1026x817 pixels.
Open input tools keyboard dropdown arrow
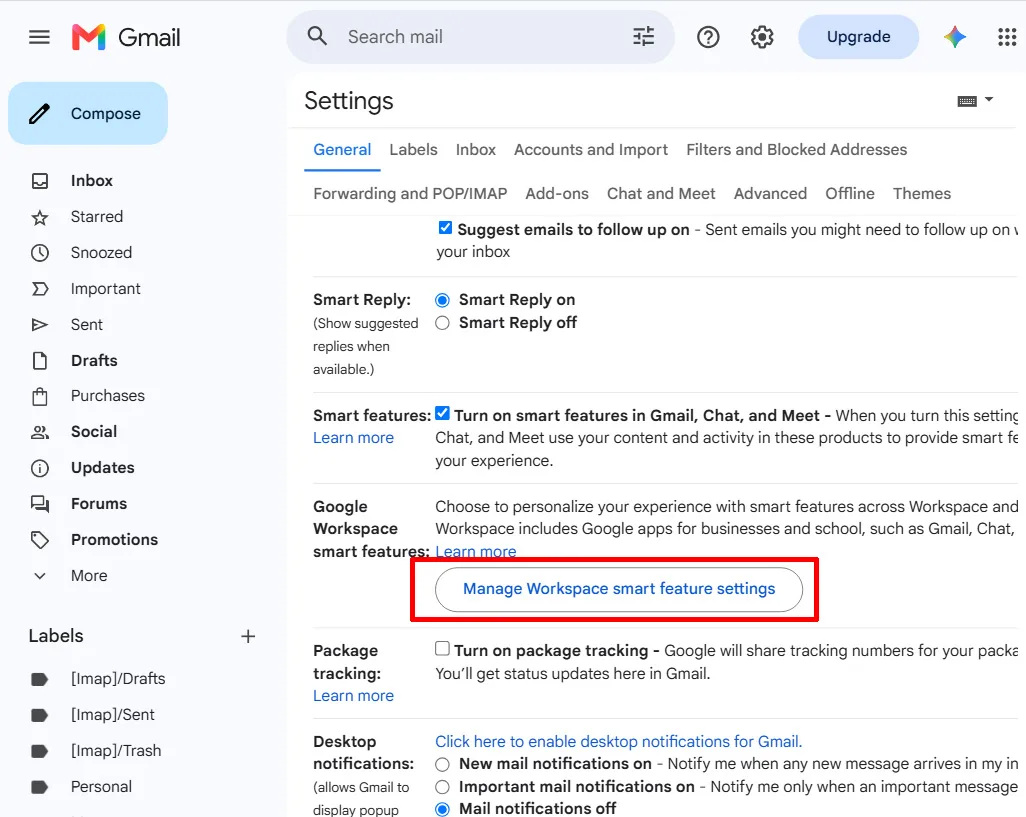tap(989, 99)
